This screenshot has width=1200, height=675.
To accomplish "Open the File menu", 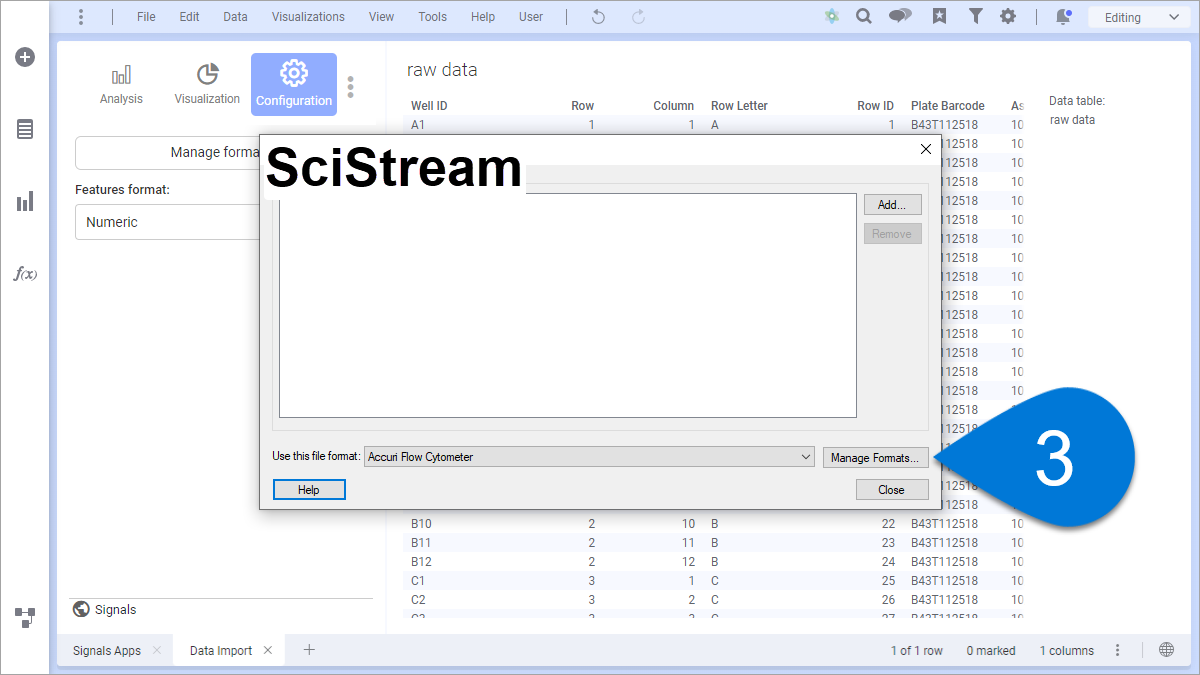I will pyautogui.click(x=146, y=17).
